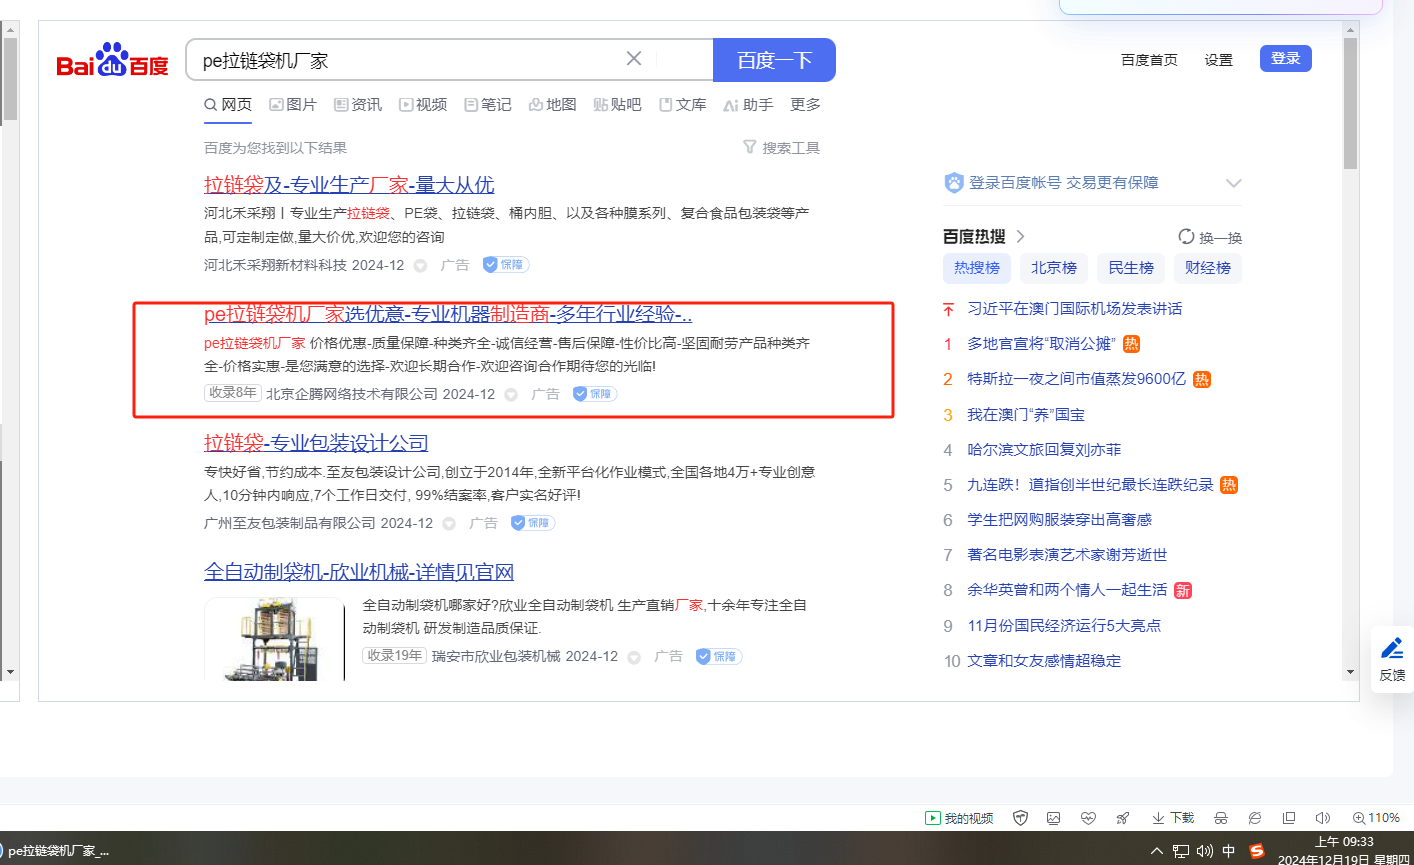Open the 换一换 refresh icon in hot search
Screen dimensions: 1414x865
coord(1186,237)
